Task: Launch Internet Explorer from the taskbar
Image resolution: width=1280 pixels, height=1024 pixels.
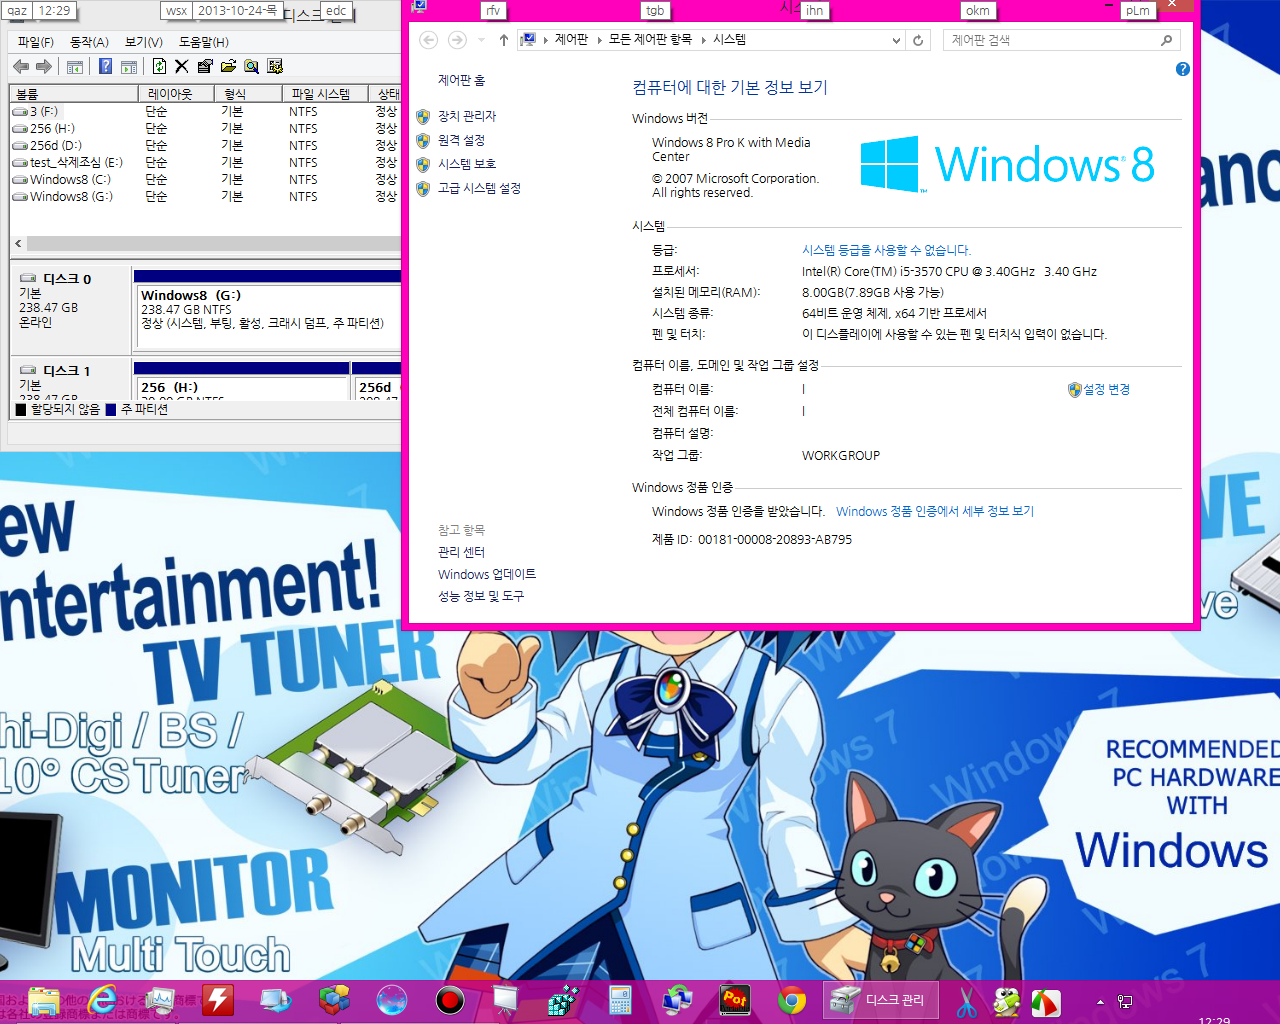Action: [x=102, y=999]
